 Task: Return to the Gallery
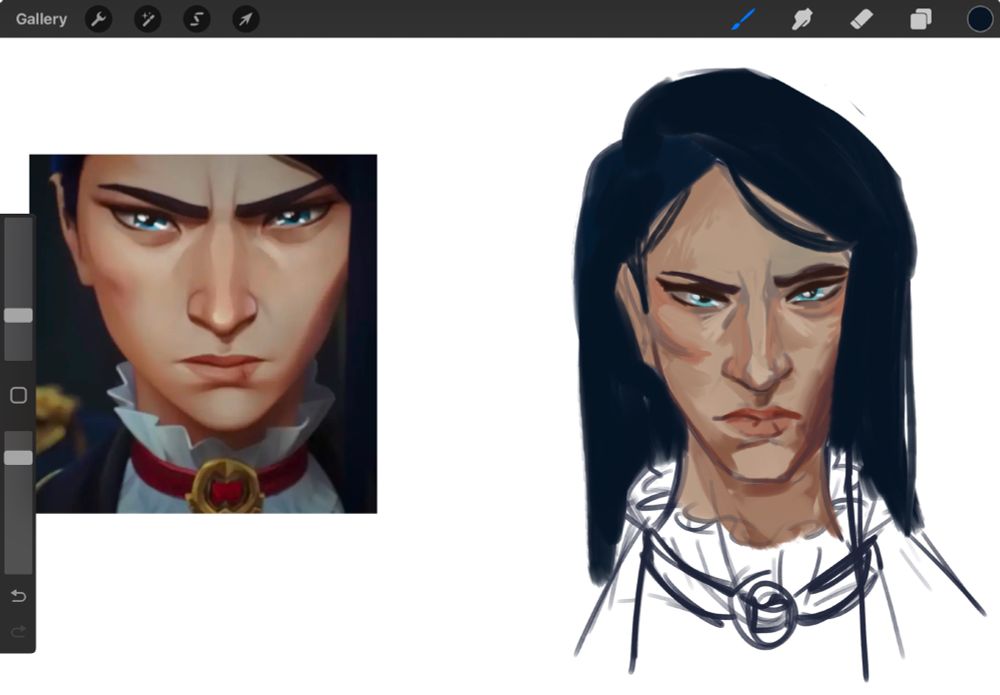coord(41,19)
